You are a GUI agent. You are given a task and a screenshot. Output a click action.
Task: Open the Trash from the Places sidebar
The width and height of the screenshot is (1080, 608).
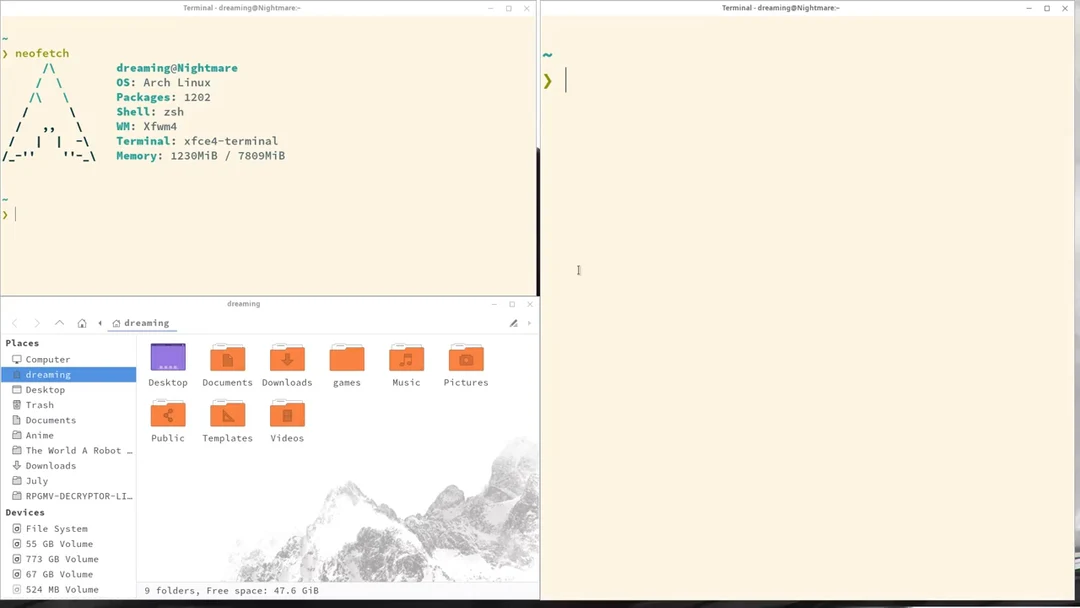40,404
